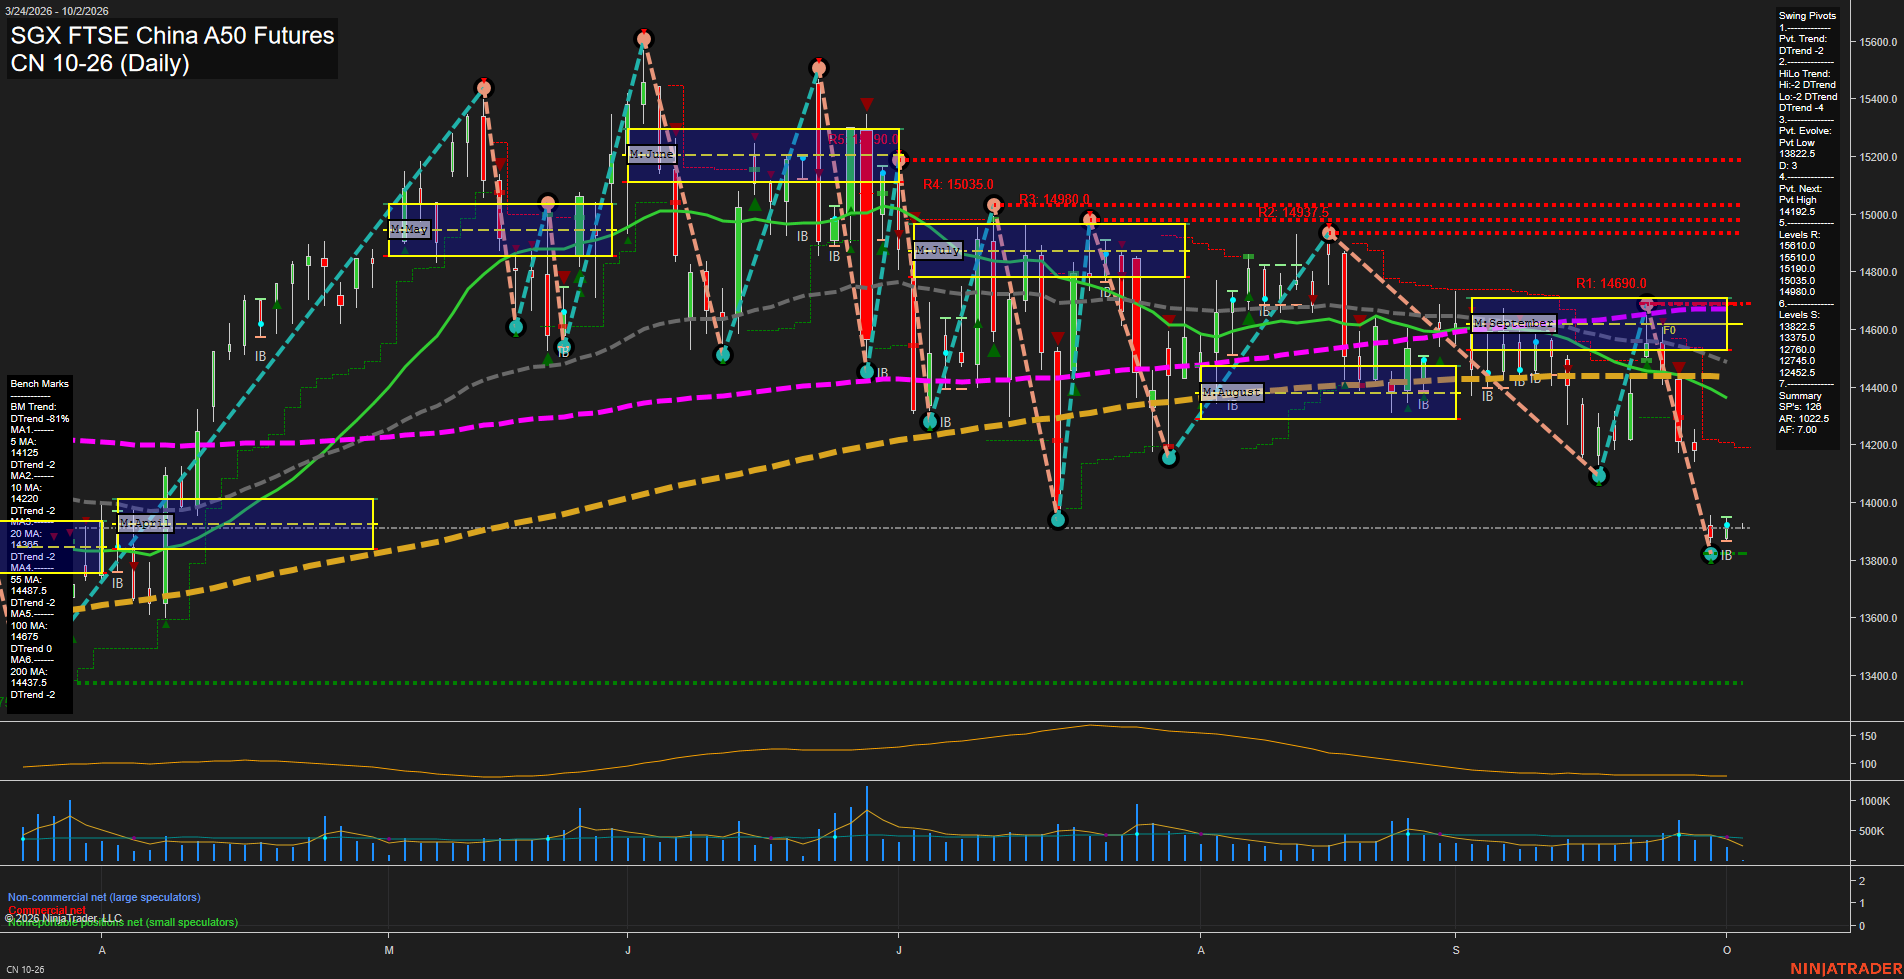Image resolution: width=1904 pixels, height=979 pixels.
Task: Select the HiLo Trend: line
Action: pos(1804,74)
